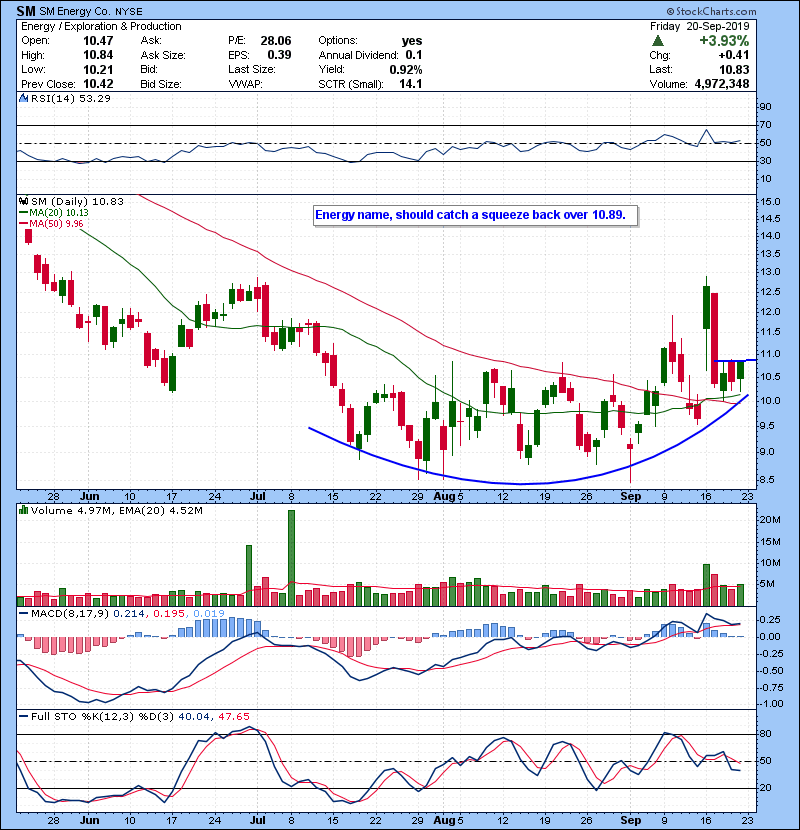Click the StockCharts.com copyright label

point(711,11)
